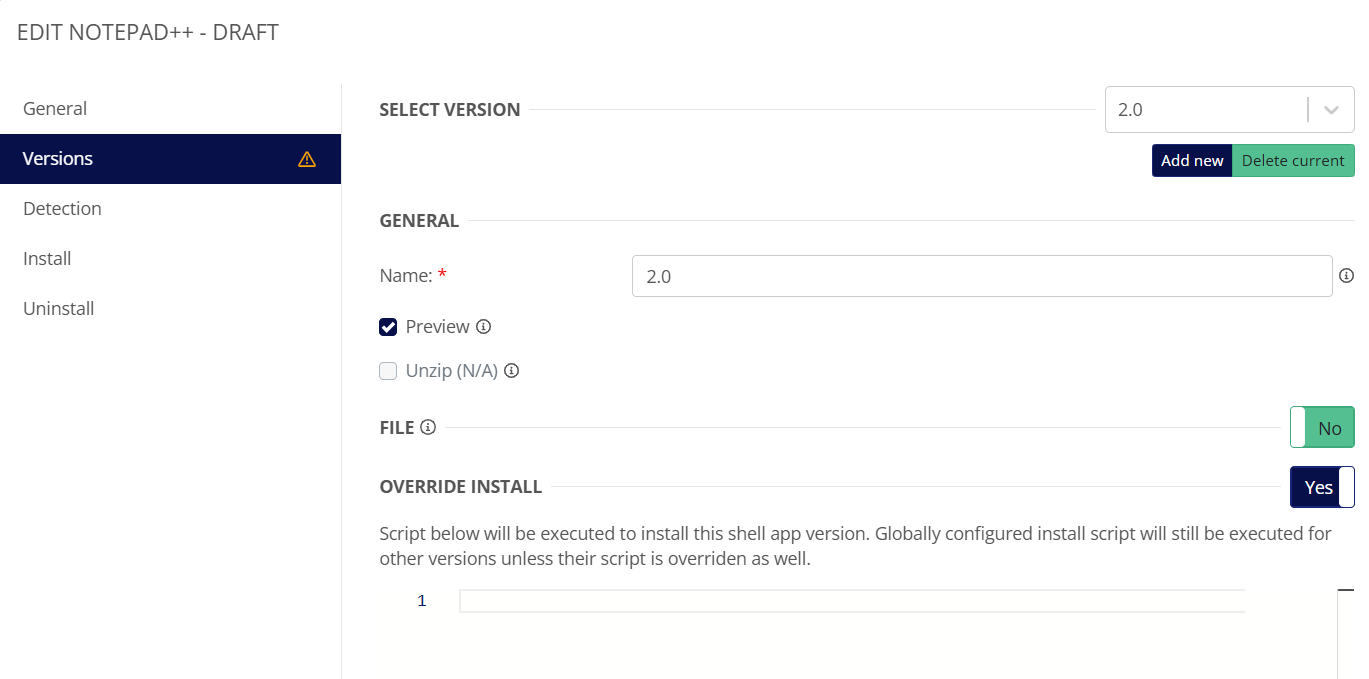1369x679 pixels.
Task: Click the info icon beside Name field
Action: click(1346, 276)
